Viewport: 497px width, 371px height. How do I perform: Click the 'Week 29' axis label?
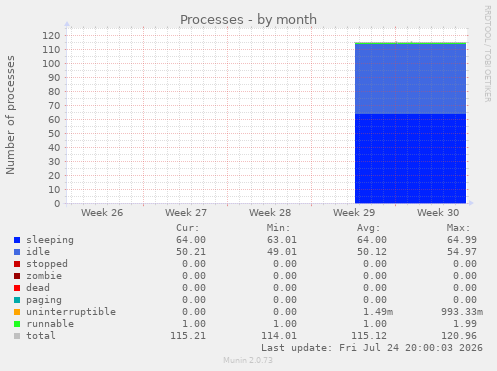[x=354, y=213]
